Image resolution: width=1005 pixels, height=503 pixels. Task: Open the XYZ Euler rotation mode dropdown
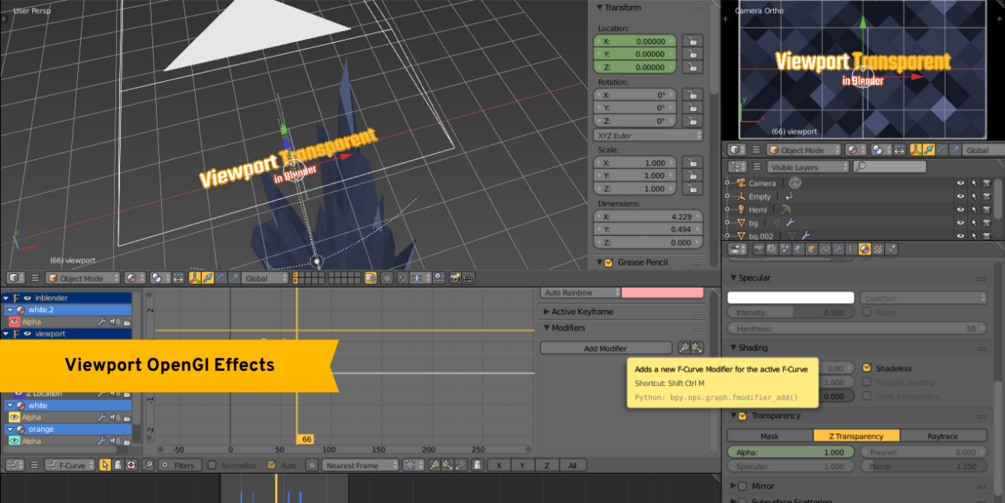648,135
